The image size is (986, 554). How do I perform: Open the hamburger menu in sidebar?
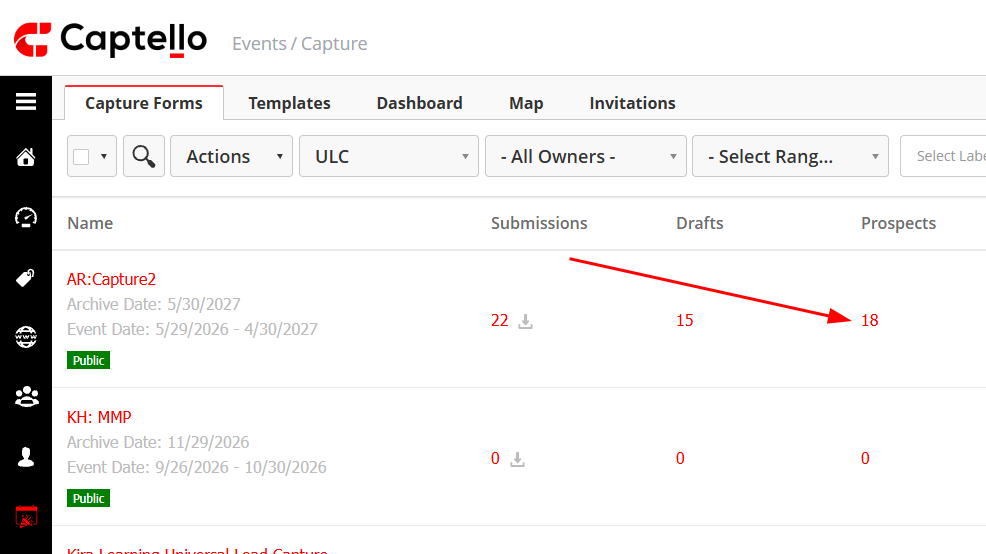[26, 101]
